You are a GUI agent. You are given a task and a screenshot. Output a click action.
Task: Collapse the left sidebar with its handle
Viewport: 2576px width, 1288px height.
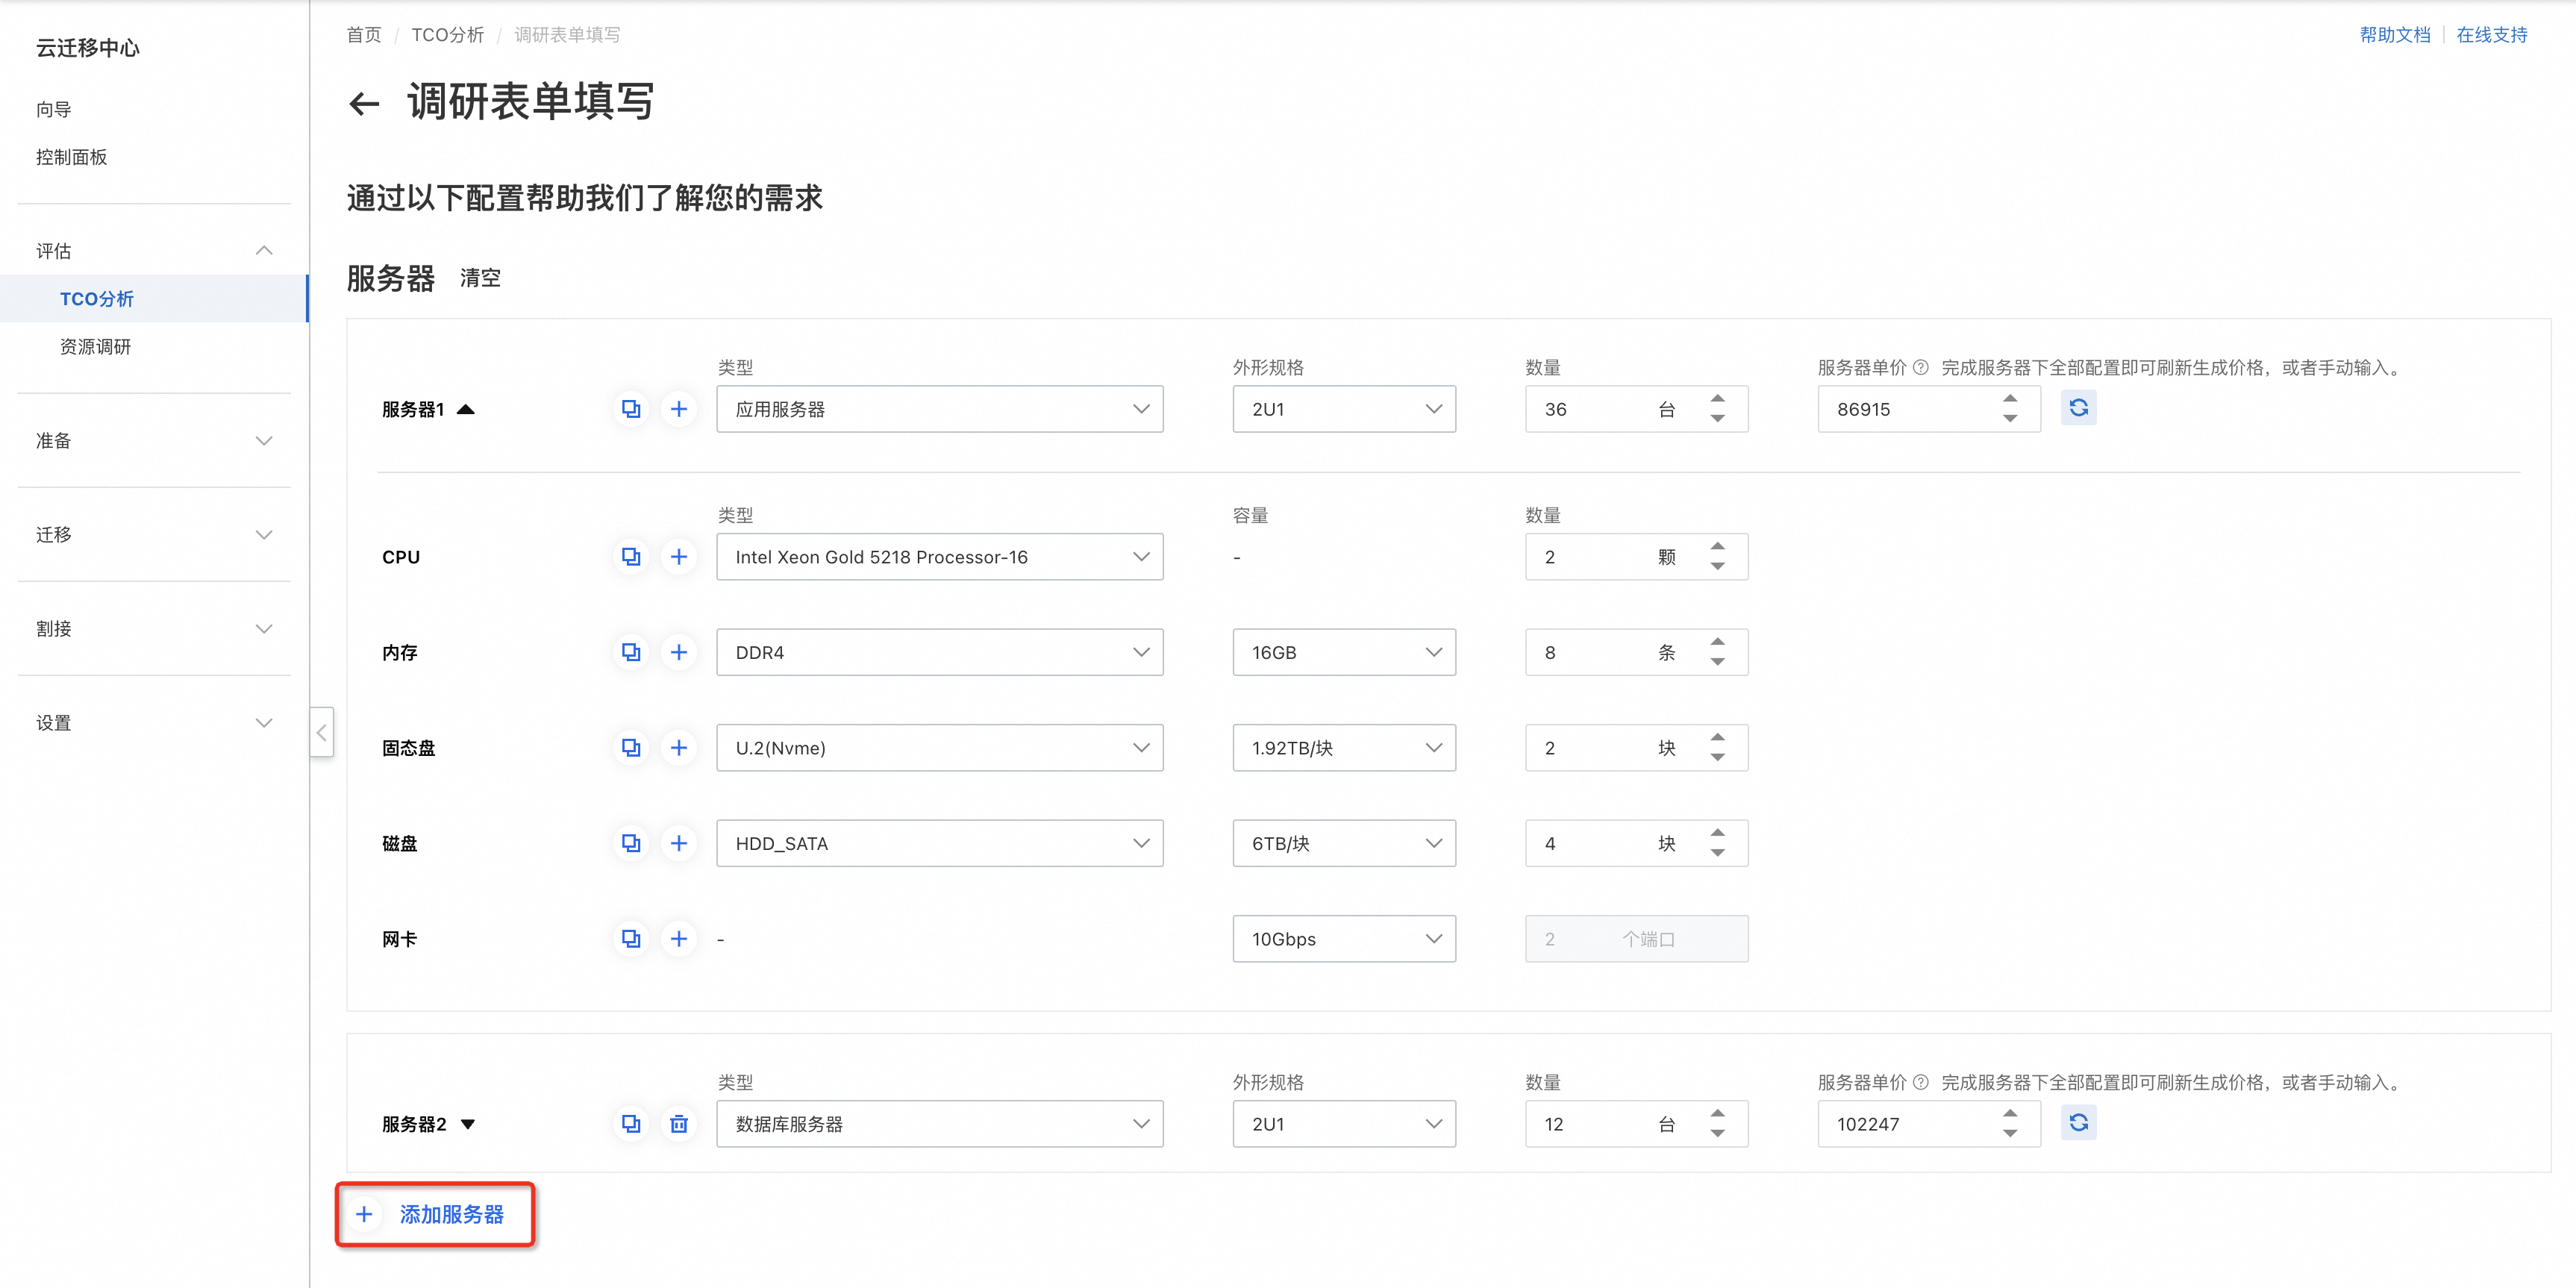coord(321,732)
